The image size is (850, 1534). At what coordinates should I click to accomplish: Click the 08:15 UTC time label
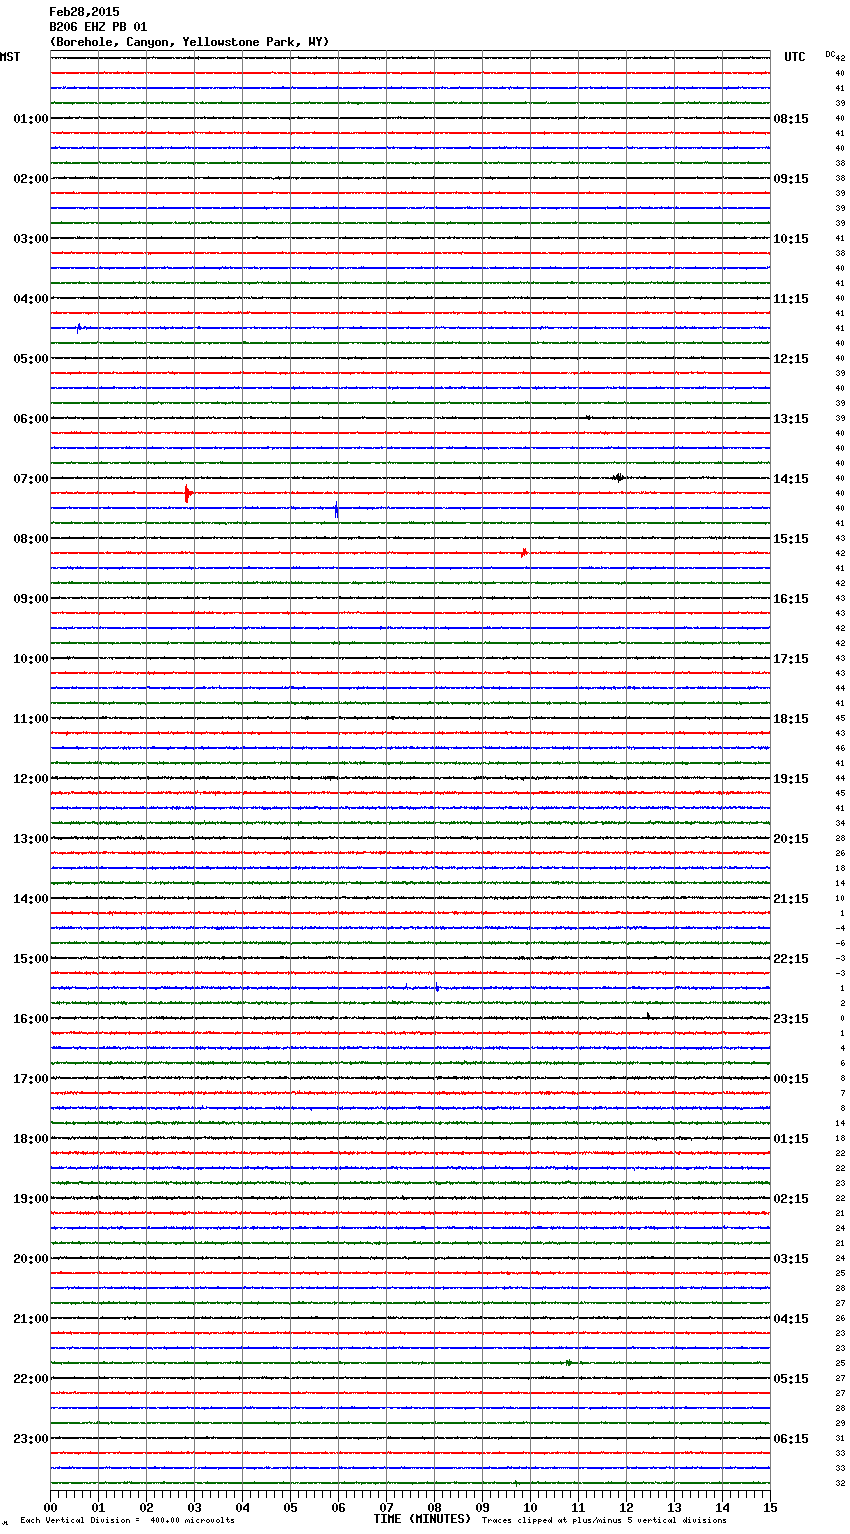[x=791, y=119]
